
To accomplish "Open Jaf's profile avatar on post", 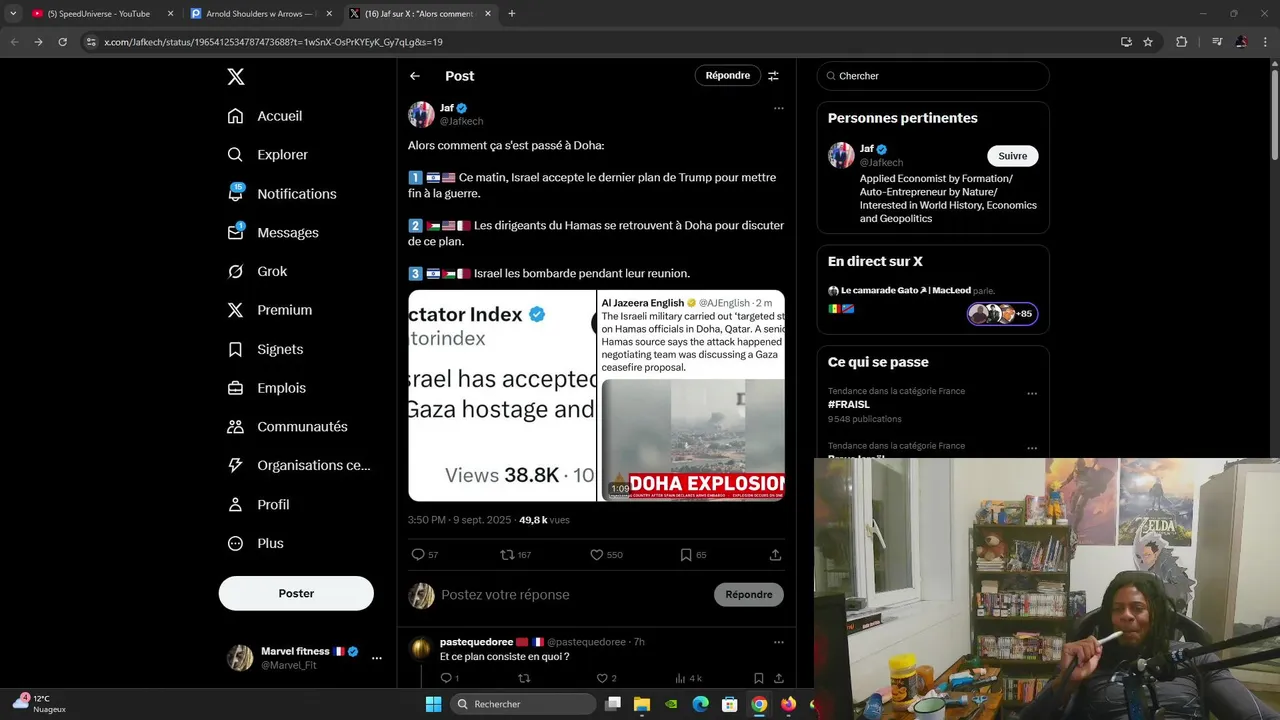I will point(421,114).
